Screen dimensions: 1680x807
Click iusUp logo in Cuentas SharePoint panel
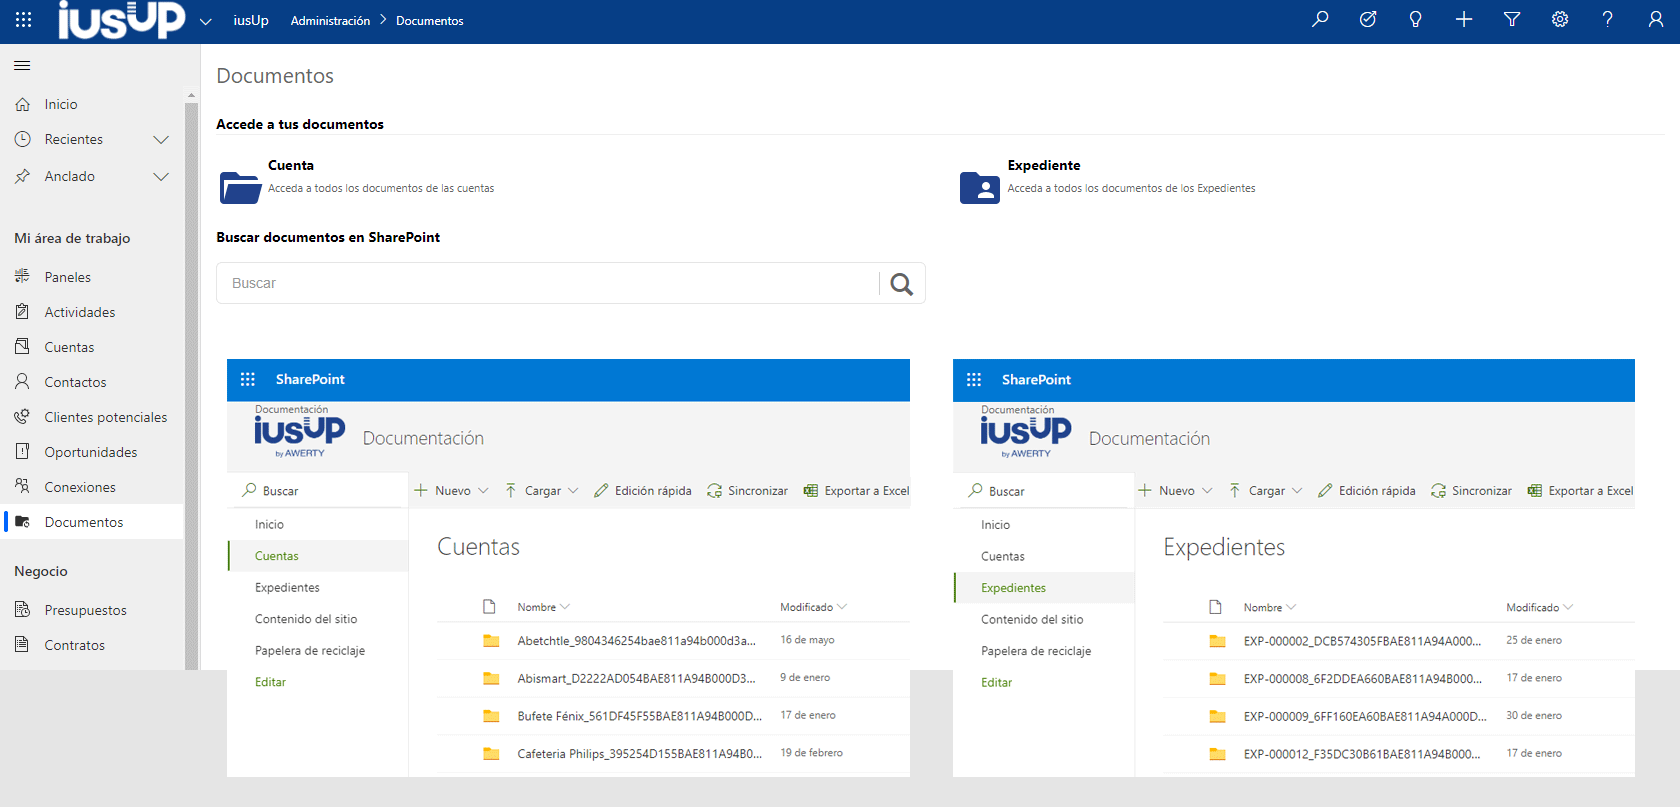click(300, 436)
